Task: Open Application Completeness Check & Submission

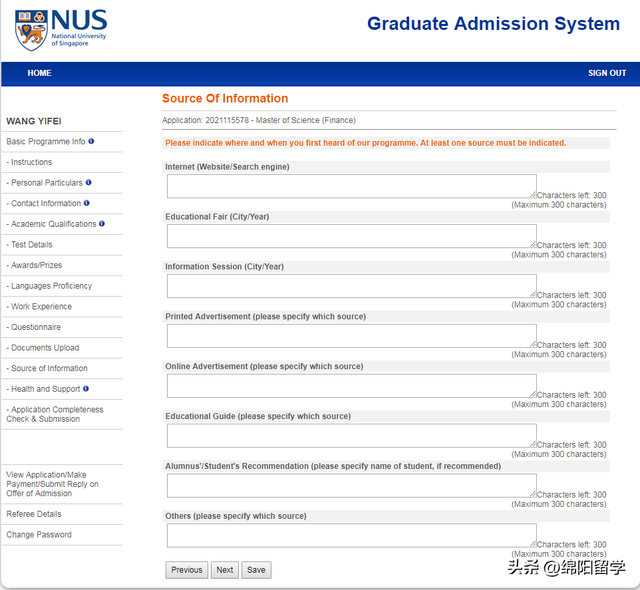Action: pyautogui.click(x=55, y=414)
